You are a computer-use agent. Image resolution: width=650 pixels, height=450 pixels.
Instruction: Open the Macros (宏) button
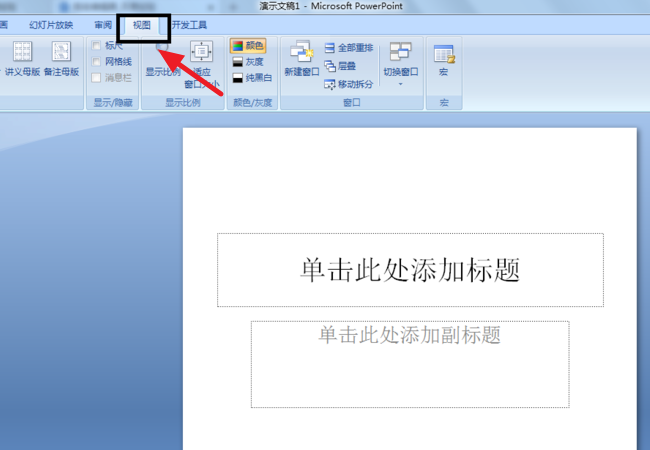tap(444, 60)
